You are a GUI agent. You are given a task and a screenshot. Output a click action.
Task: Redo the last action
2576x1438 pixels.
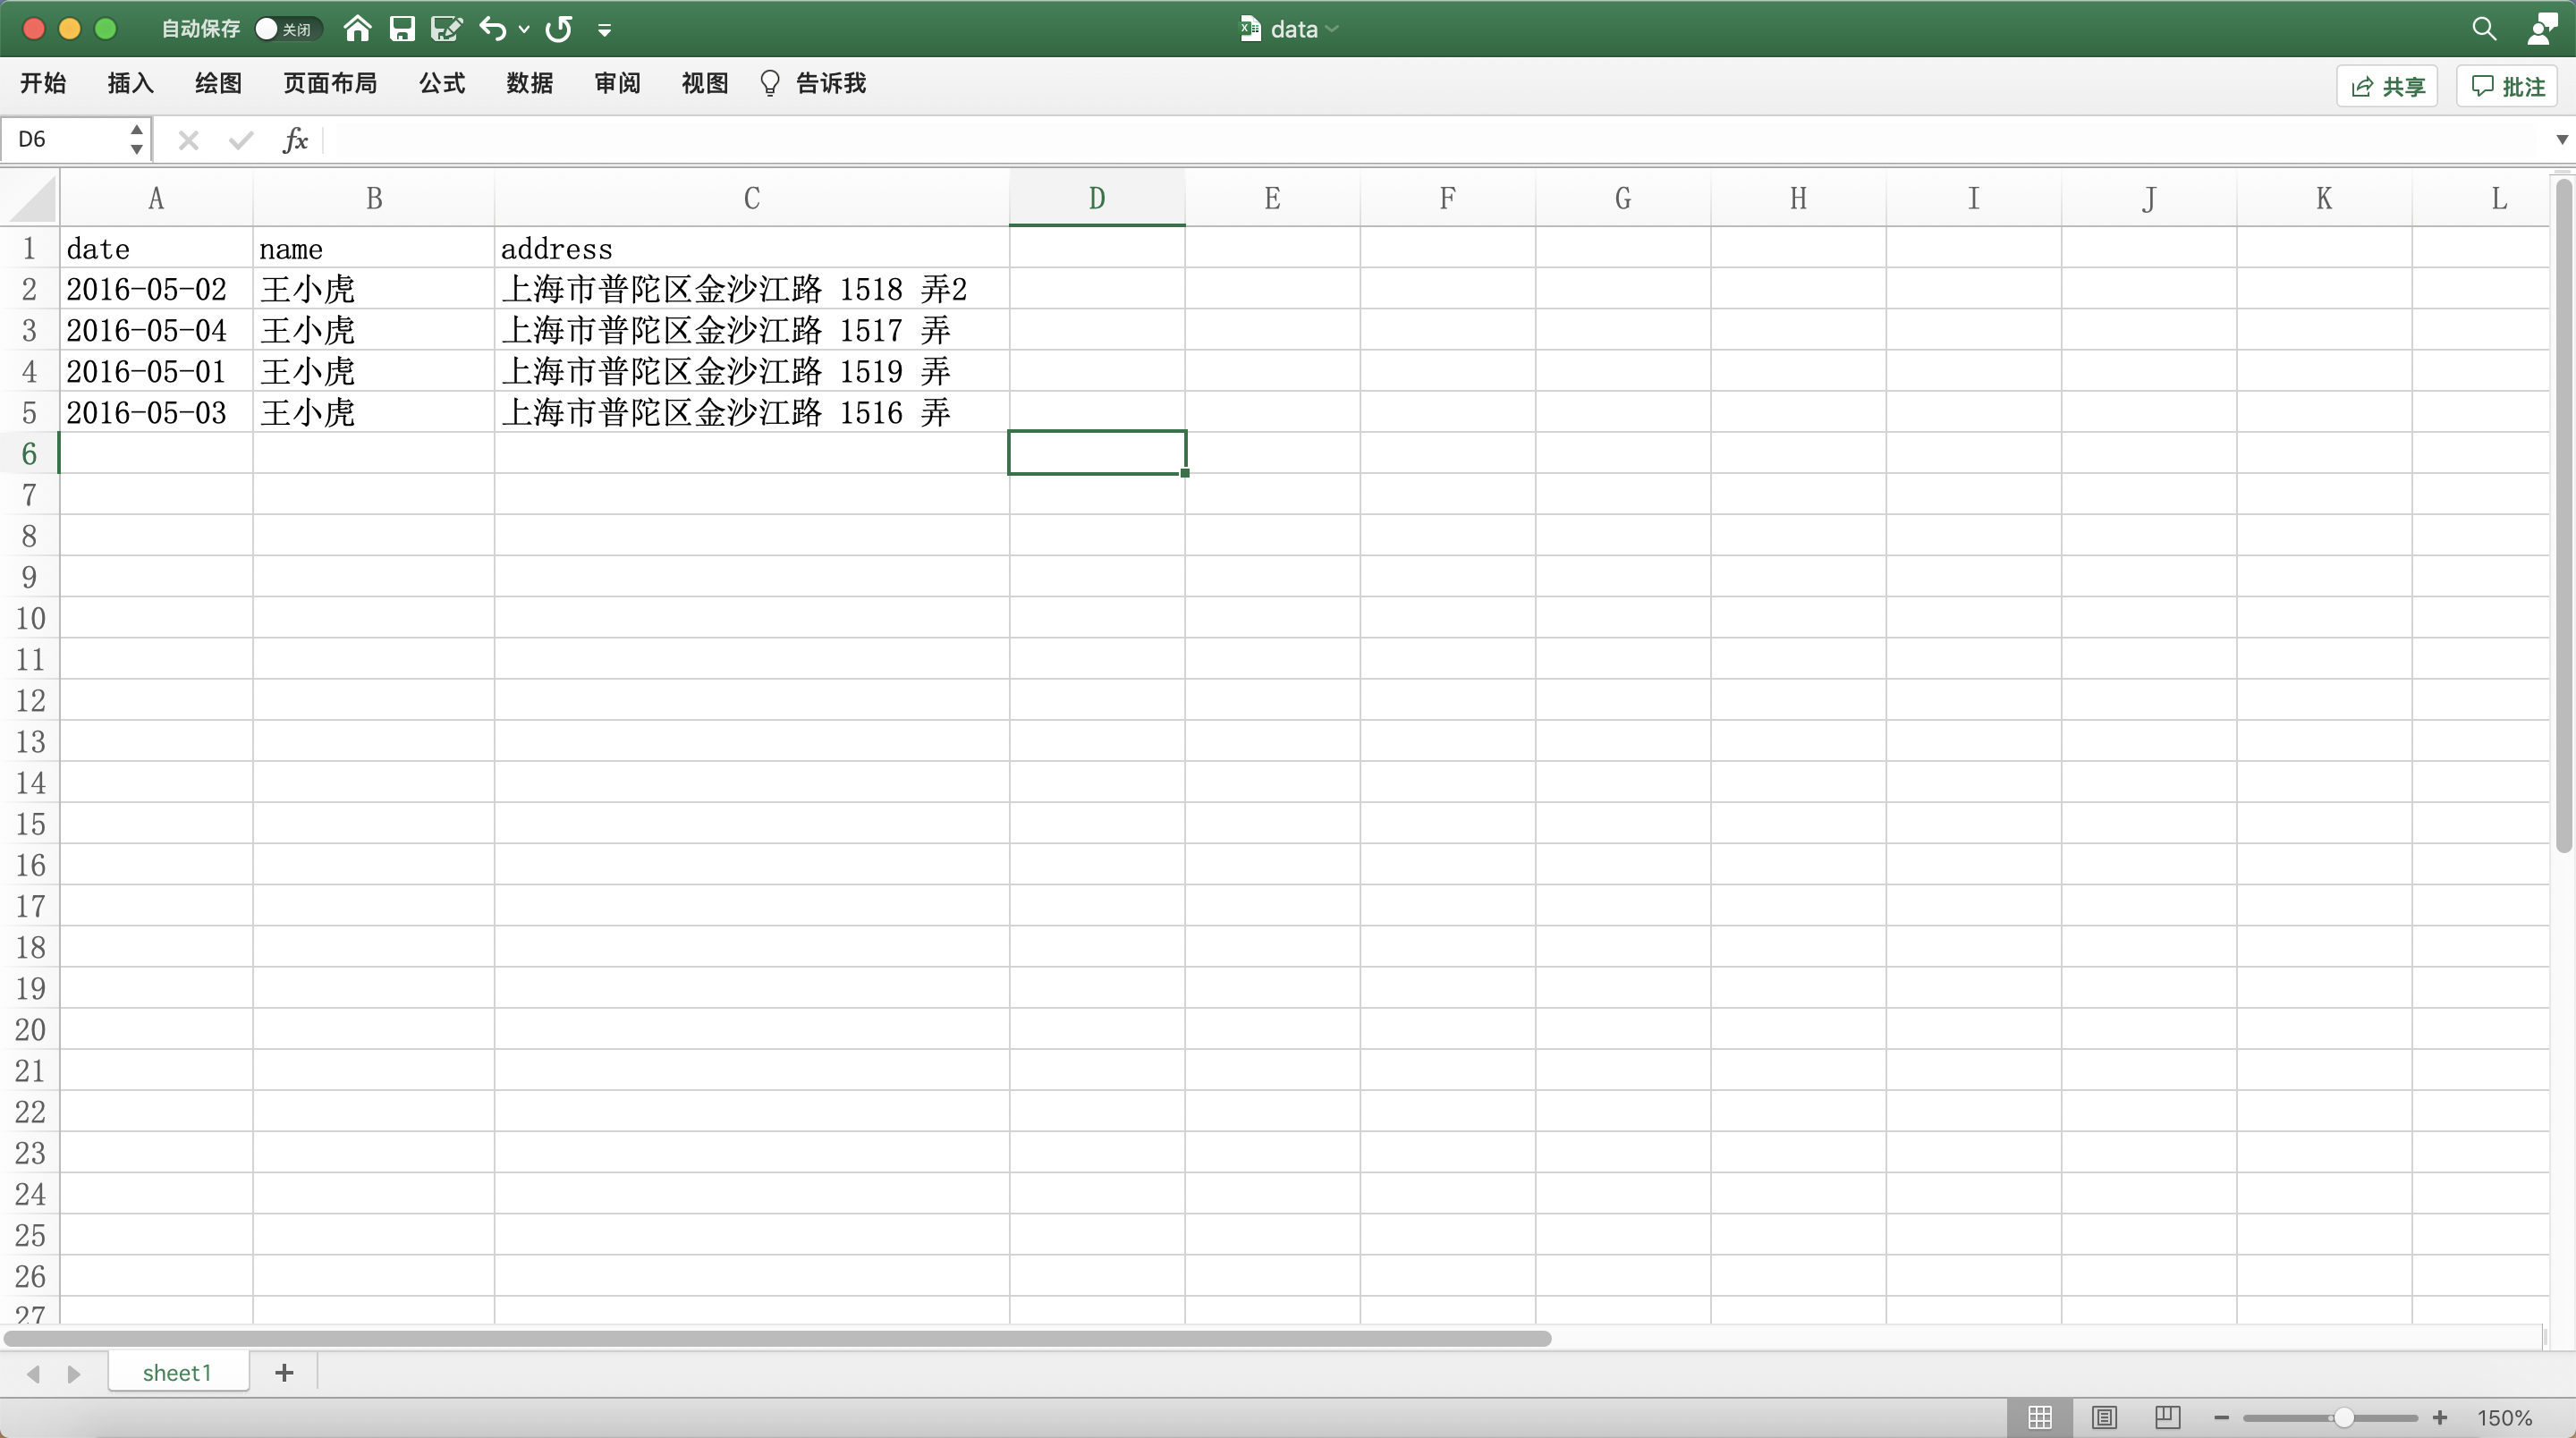pos(558,29)
